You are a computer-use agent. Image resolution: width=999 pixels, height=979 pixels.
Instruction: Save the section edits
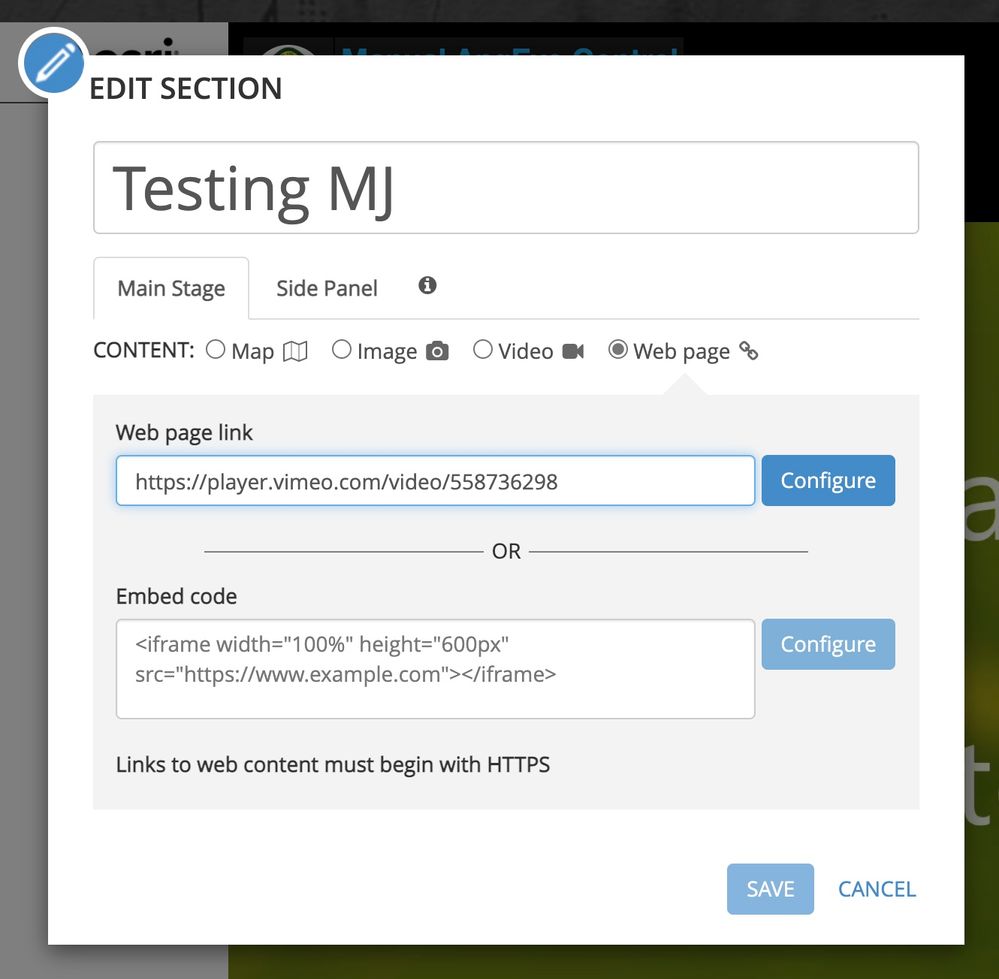[x=770, y=889]
